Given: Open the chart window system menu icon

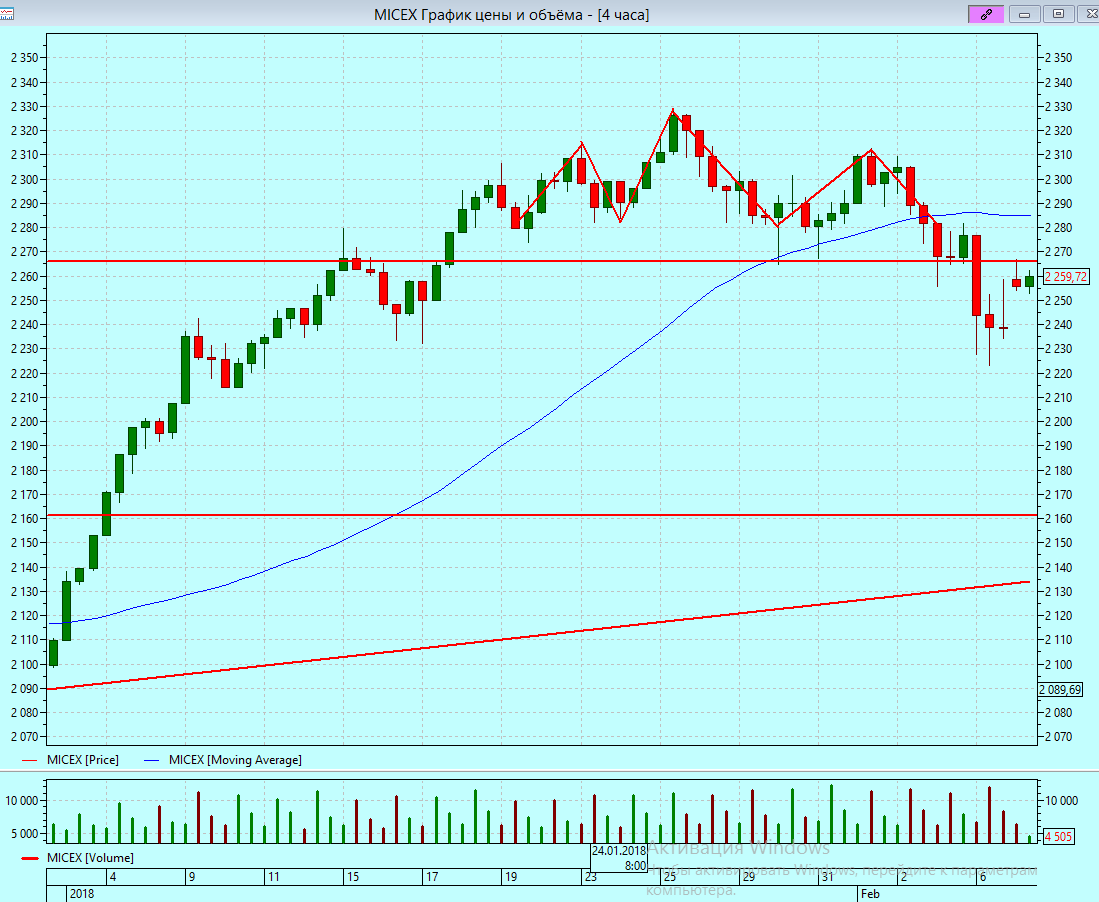Looking at the screenshot, I should (x=6, y=13).
